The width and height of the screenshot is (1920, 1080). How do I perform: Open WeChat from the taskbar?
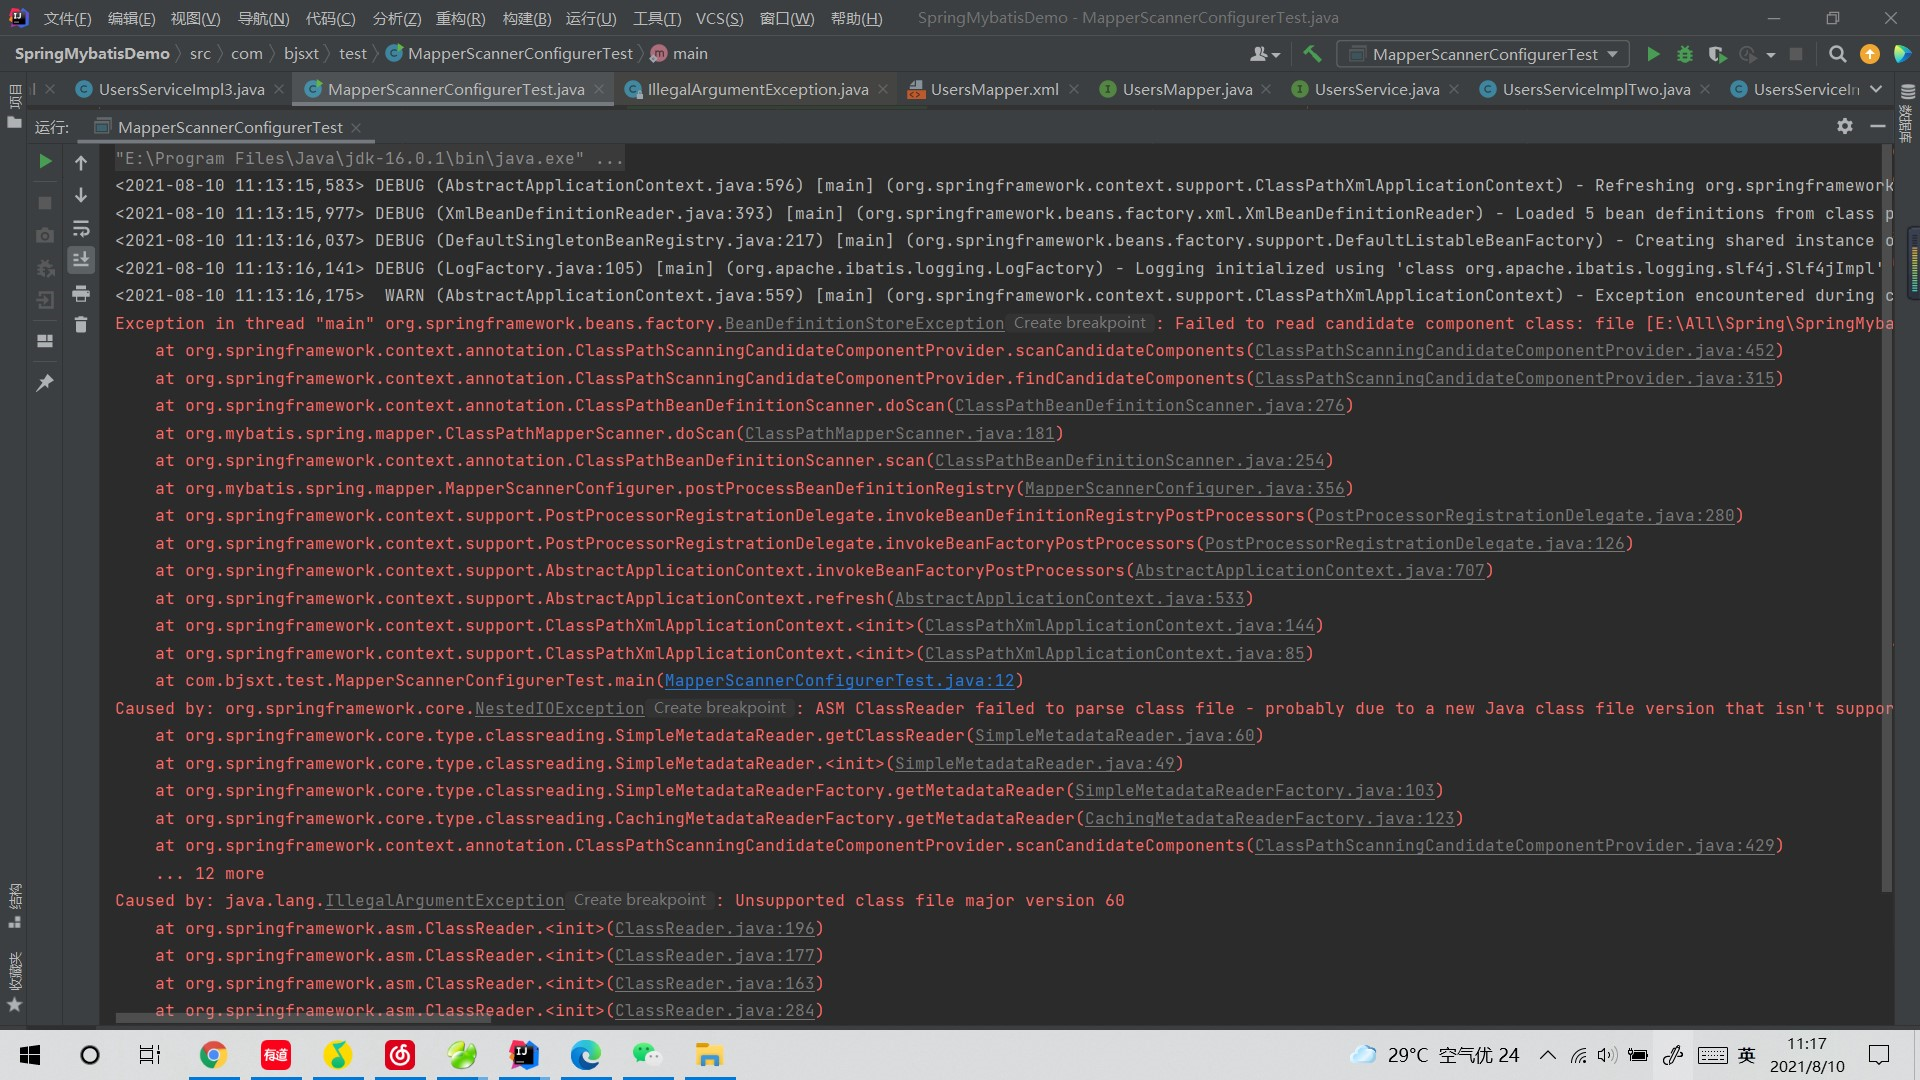pos(647,1055)
